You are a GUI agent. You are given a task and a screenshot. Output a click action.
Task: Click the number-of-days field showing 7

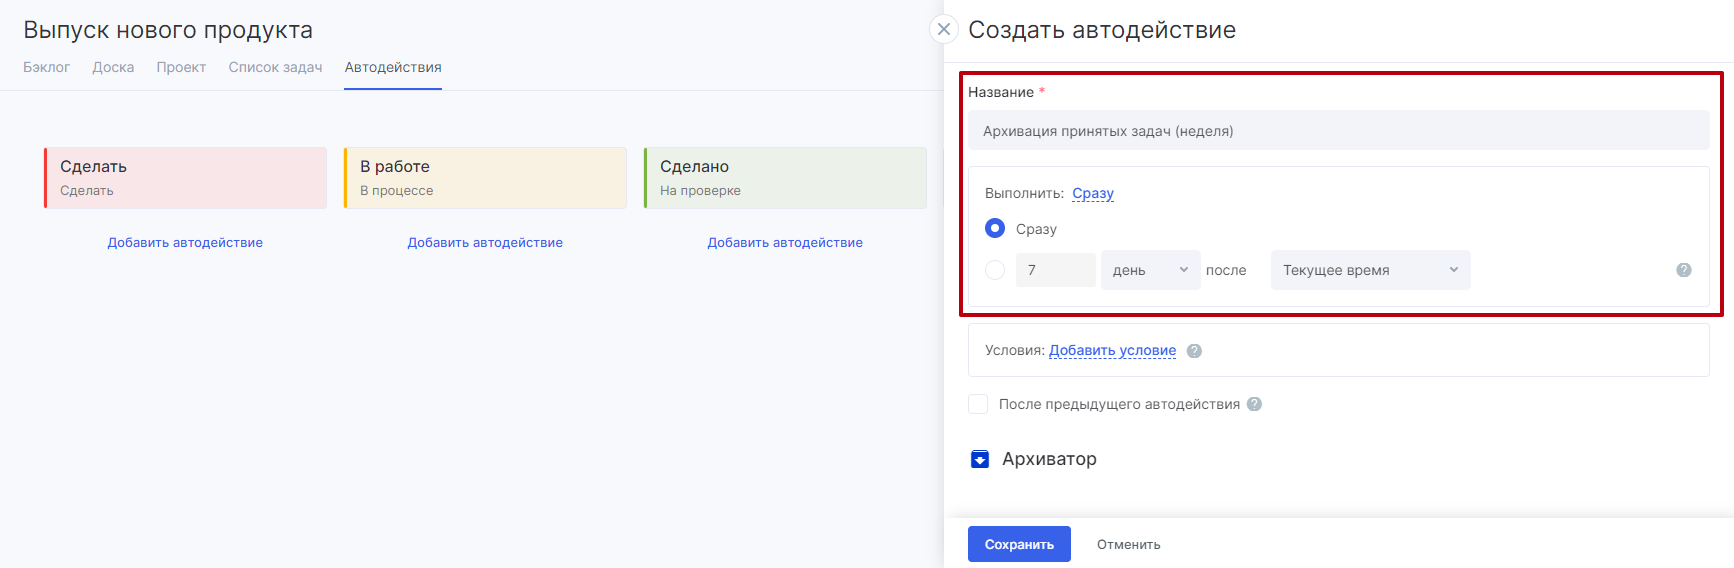click(1055, 270)
